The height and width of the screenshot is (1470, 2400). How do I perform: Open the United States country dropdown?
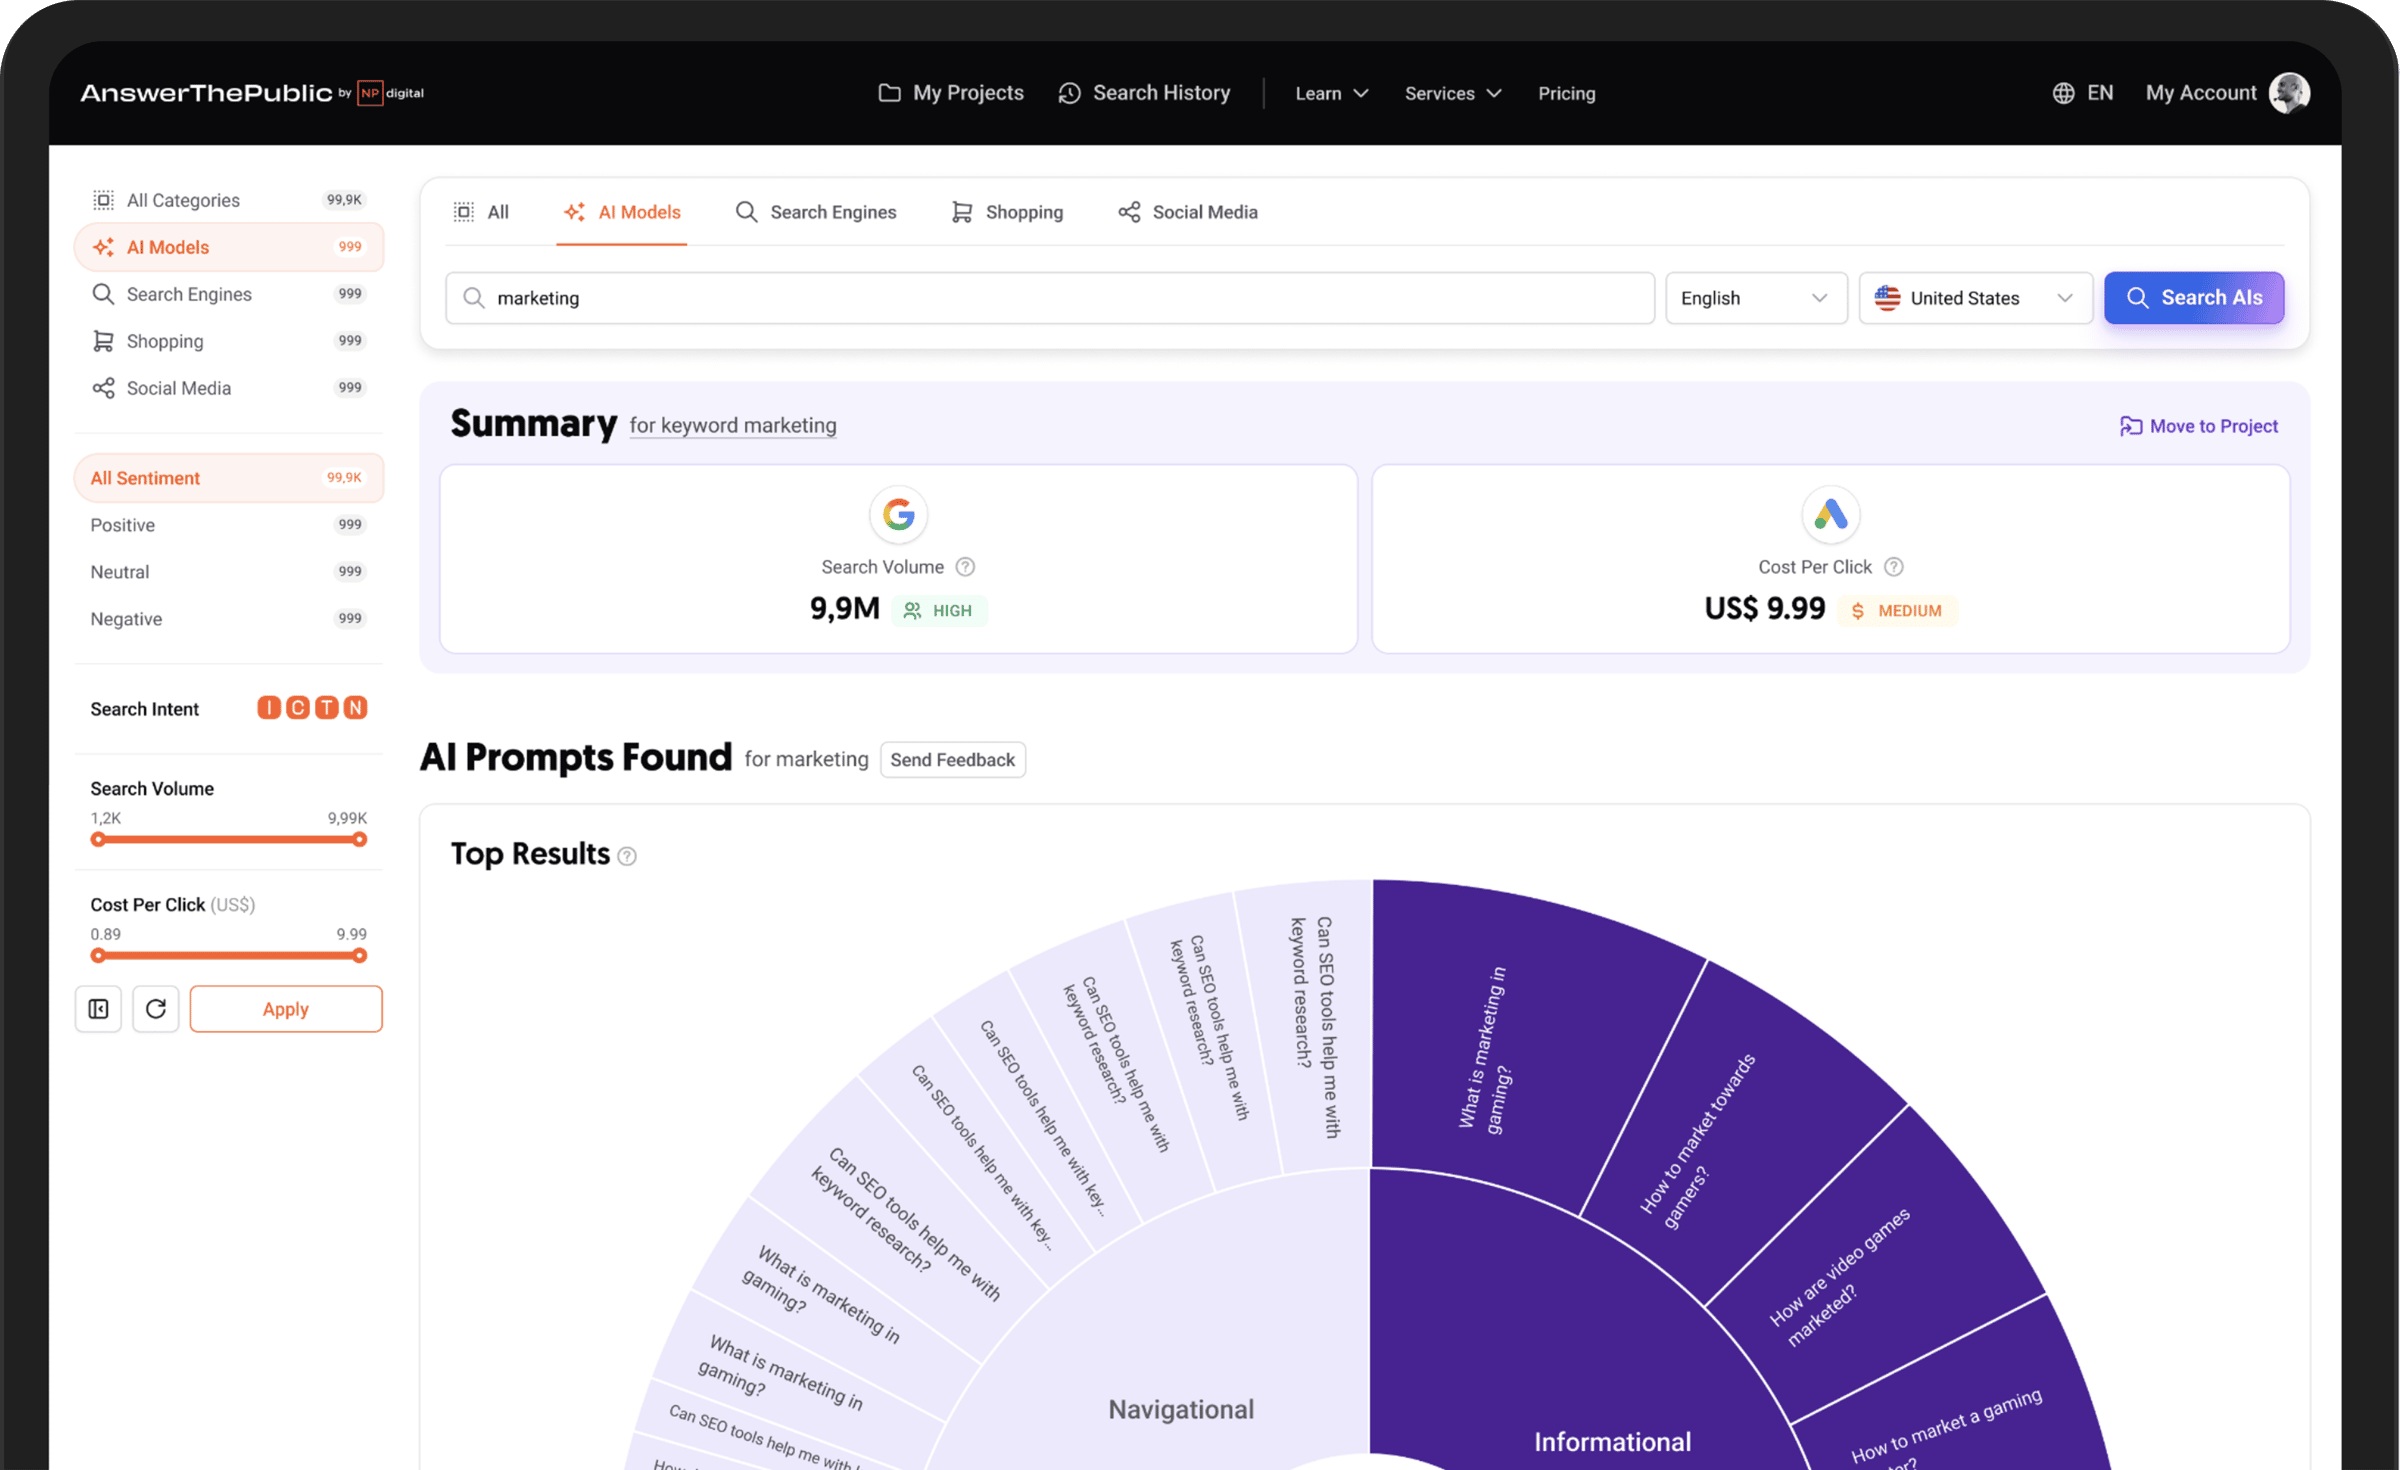(x=1975, y=298)
